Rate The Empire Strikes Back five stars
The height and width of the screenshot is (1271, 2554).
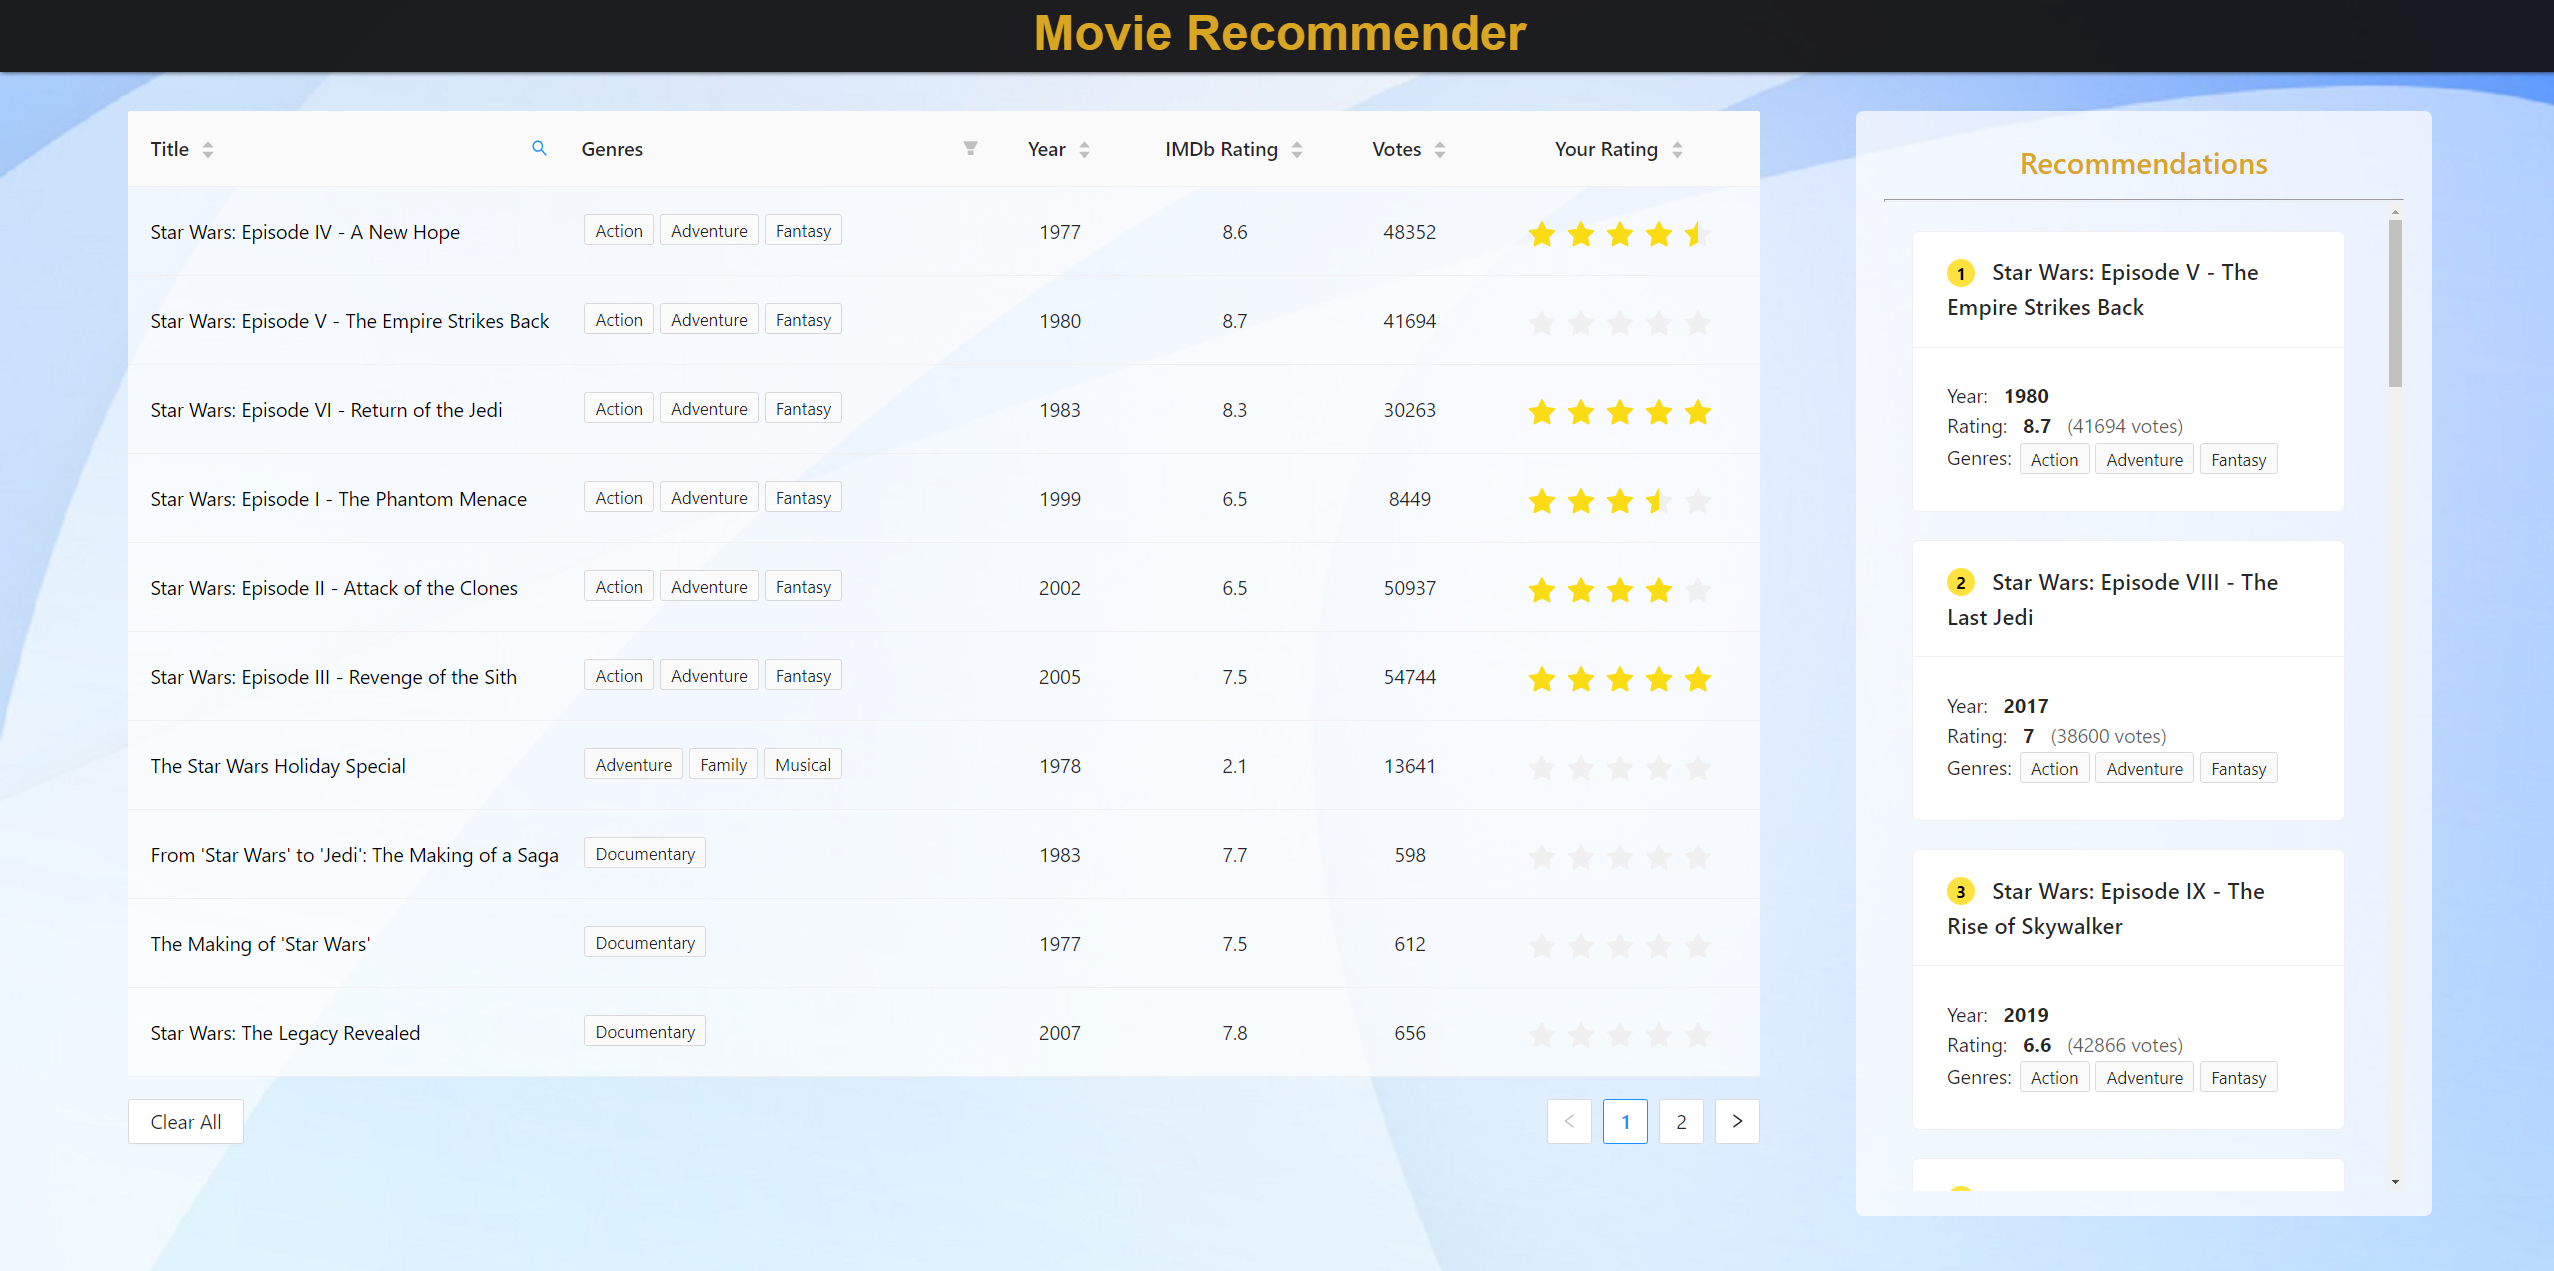click(1697, 323)
